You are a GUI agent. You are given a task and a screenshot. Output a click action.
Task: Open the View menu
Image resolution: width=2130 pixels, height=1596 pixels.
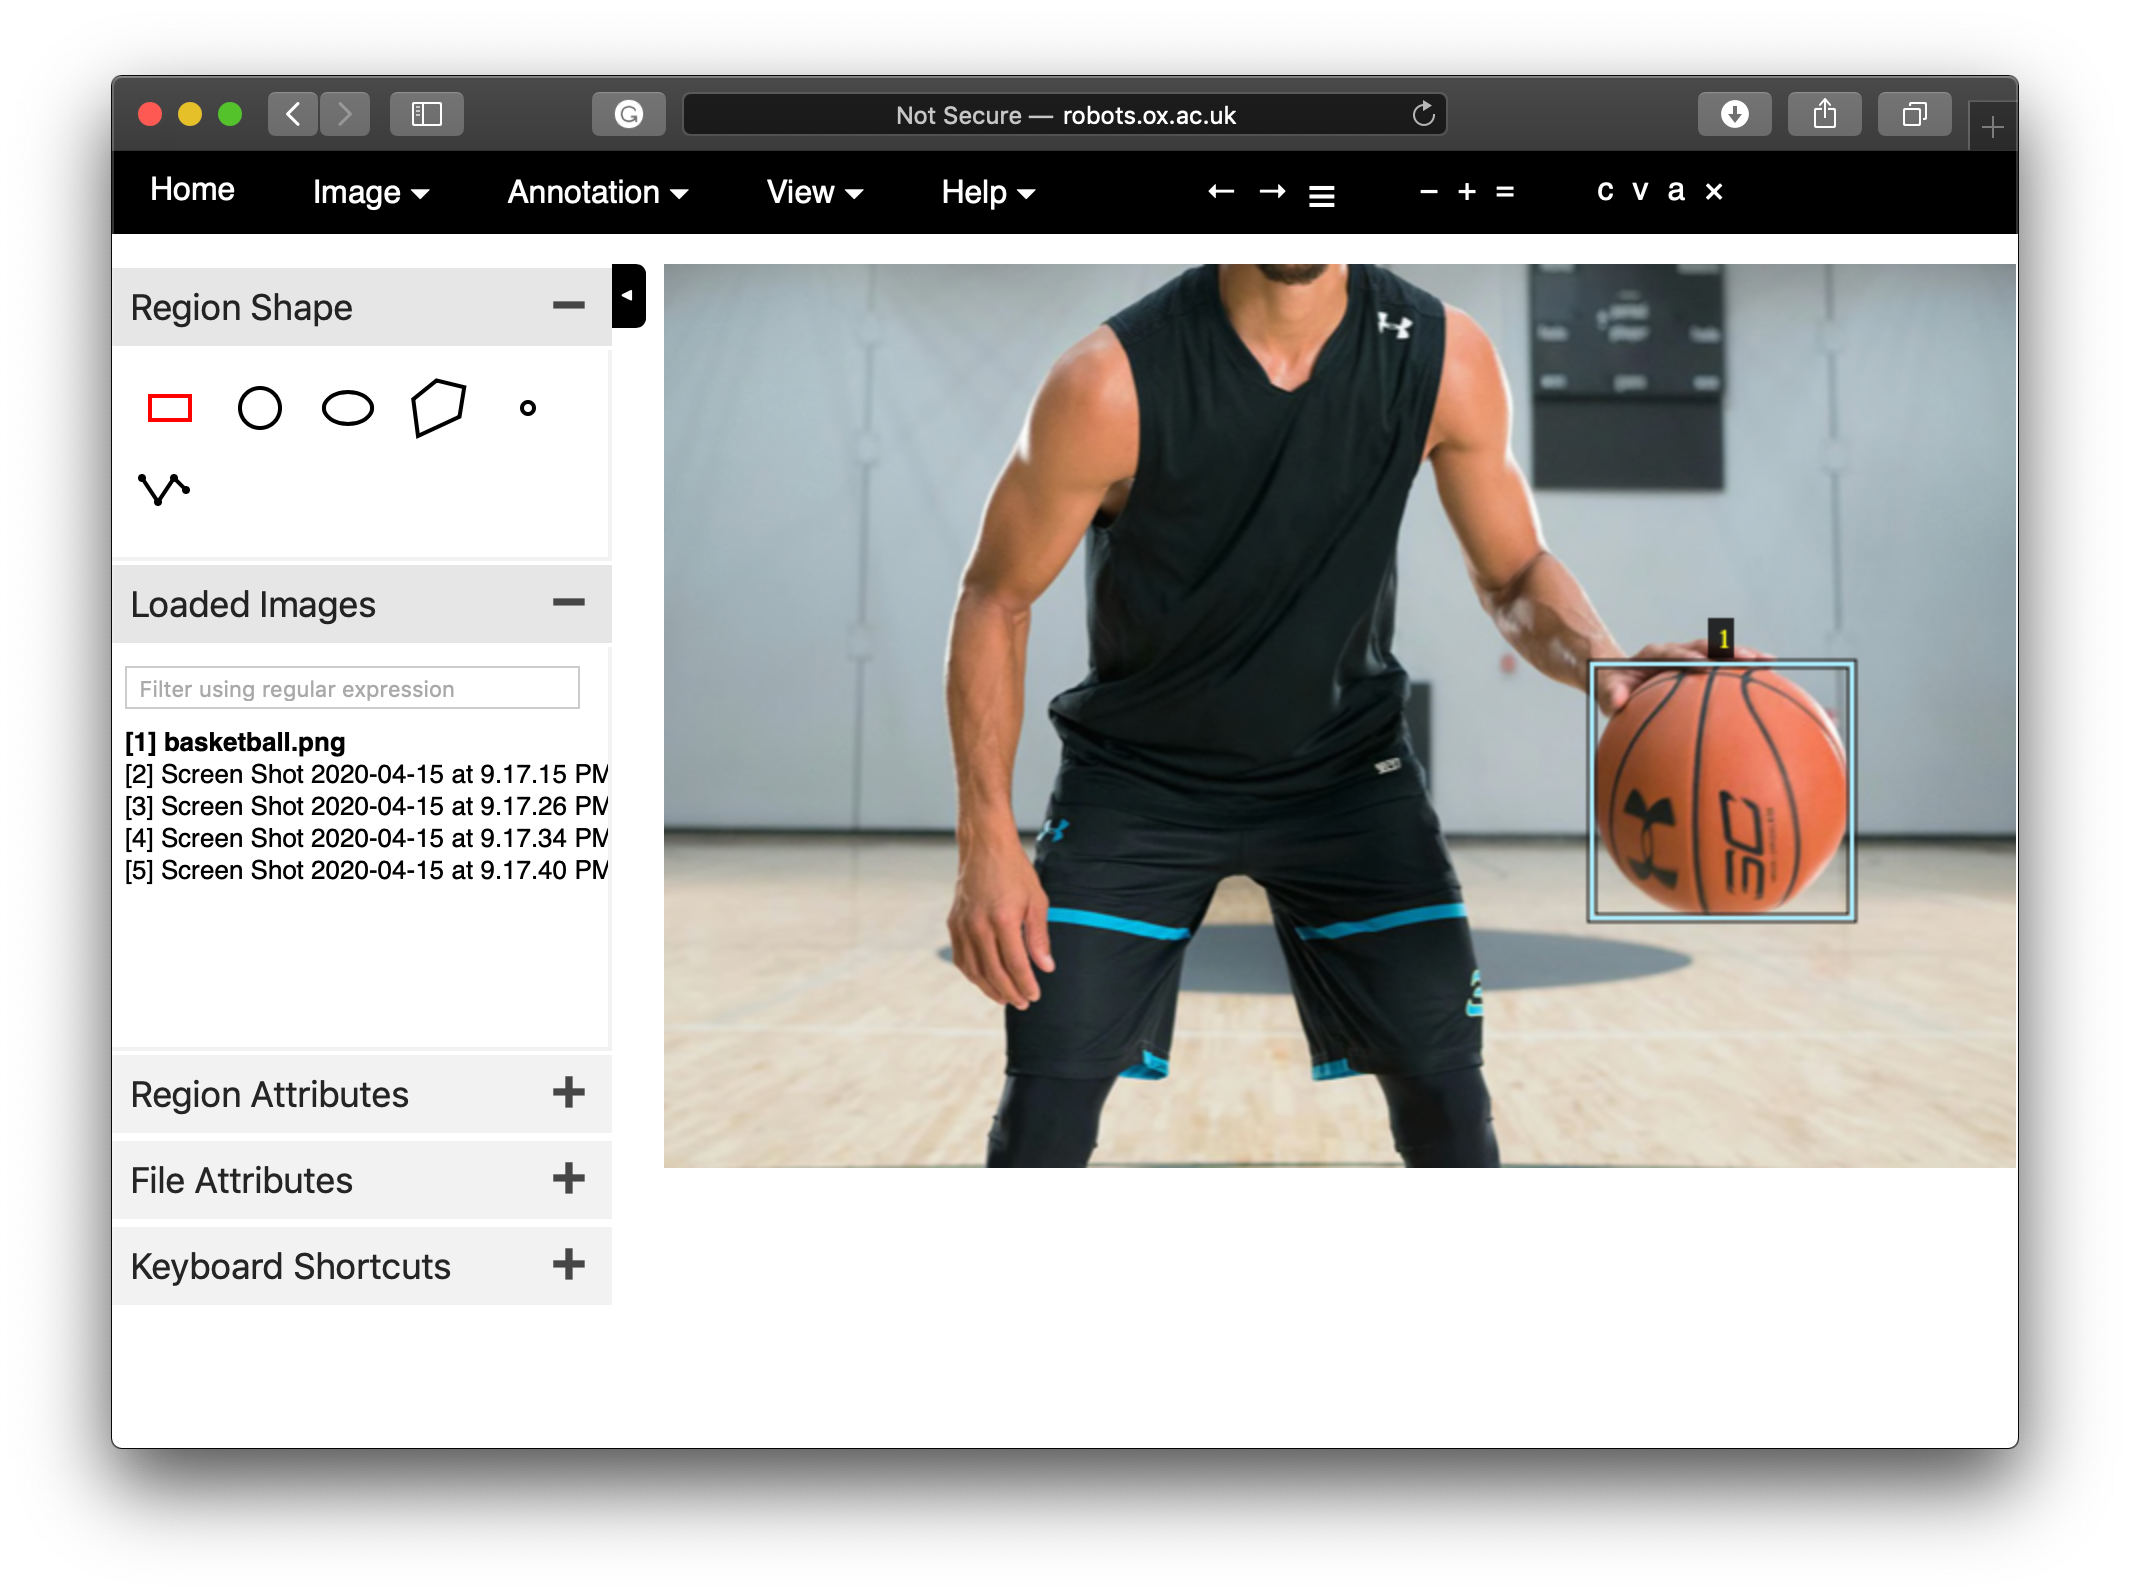click(814, 192)
